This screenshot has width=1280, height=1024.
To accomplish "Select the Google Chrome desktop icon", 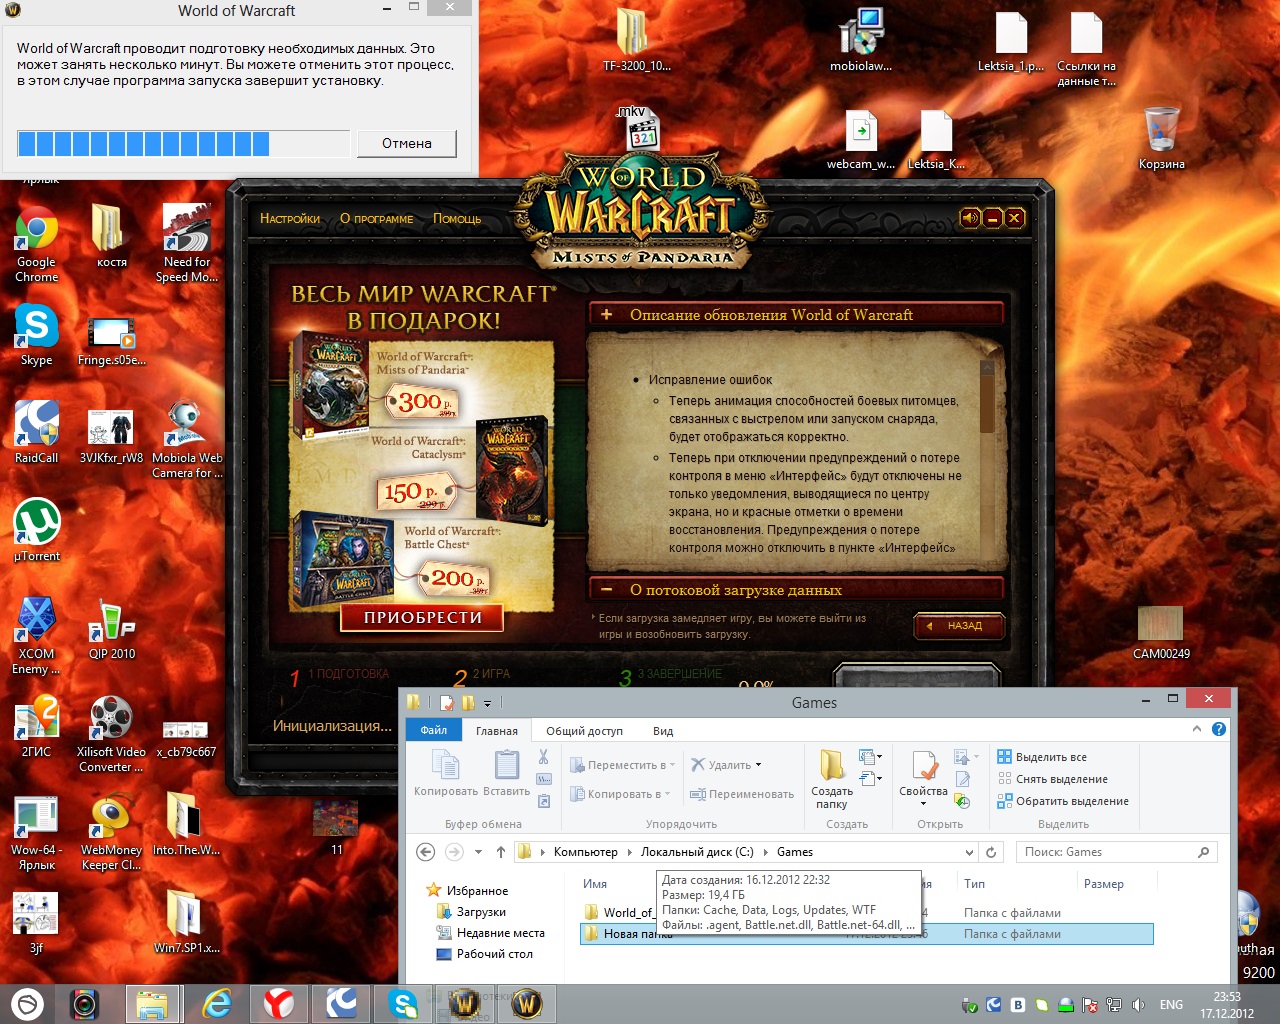I will [36, 245].
